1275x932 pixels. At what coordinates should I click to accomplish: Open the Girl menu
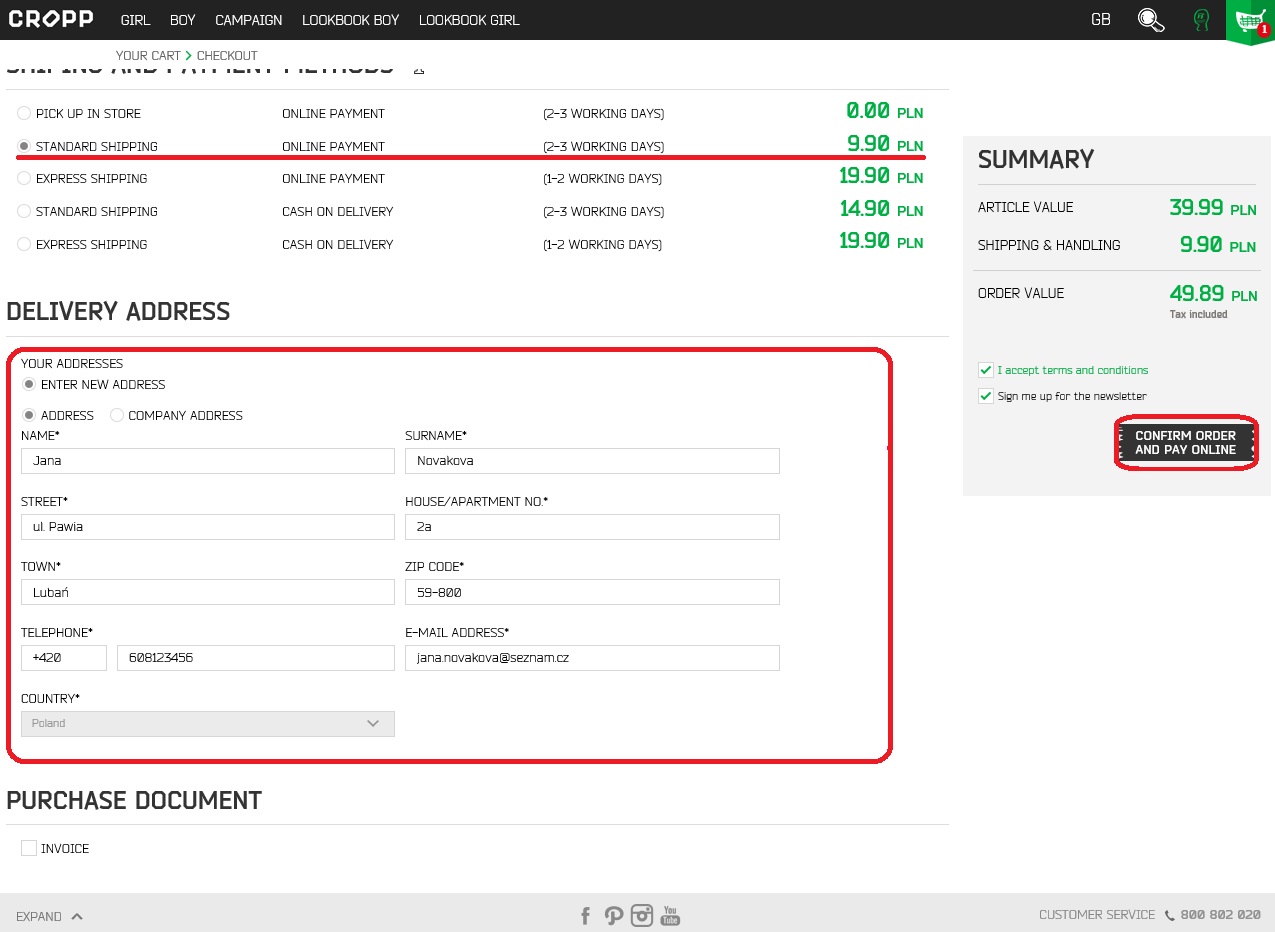(135, 20)
